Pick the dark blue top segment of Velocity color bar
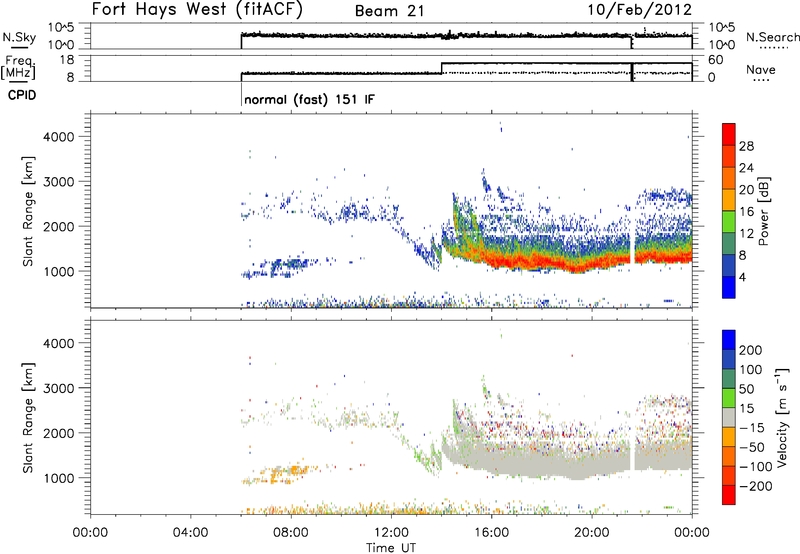Viewport: 800px width, 554px height. coord(729,340)
